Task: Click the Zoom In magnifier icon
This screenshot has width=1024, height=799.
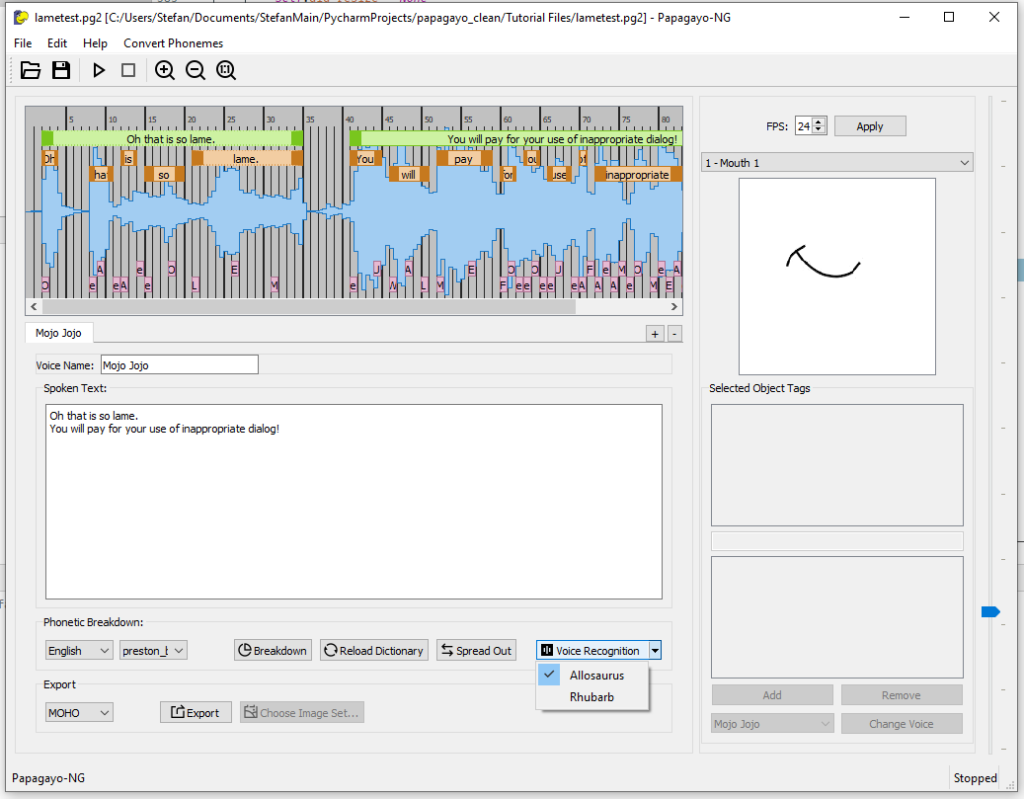Action: [165, 70]
